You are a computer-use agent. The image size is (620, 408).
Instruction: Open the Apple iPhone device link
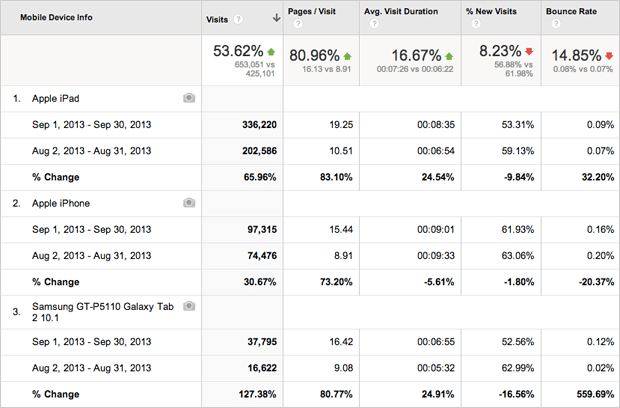click(62, 203)
